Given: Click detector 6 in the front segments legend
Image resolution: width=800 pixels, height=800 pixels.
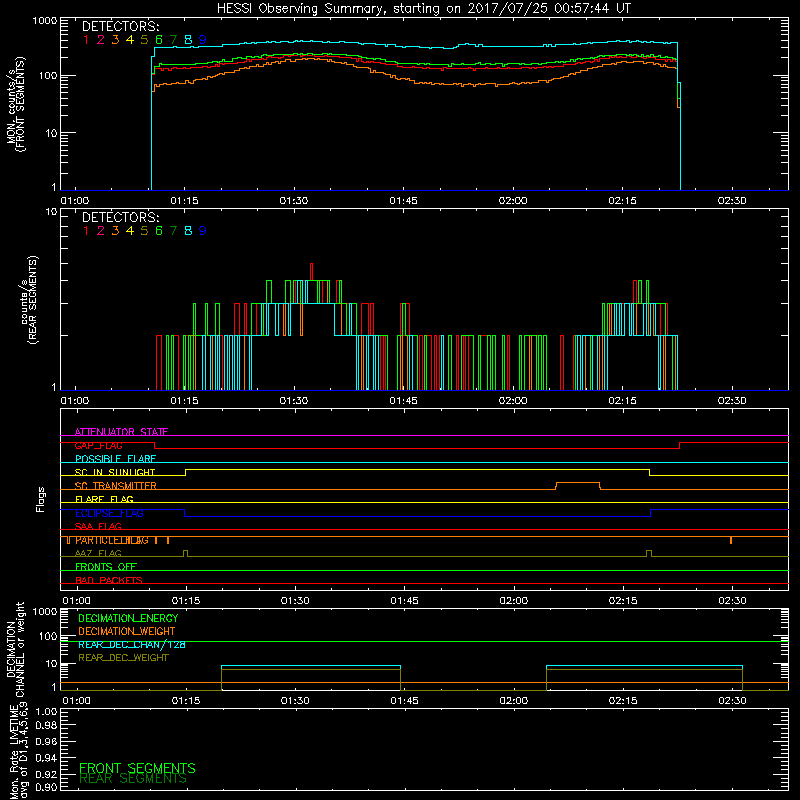Looking at the screenshot, I should coord(159,39).
